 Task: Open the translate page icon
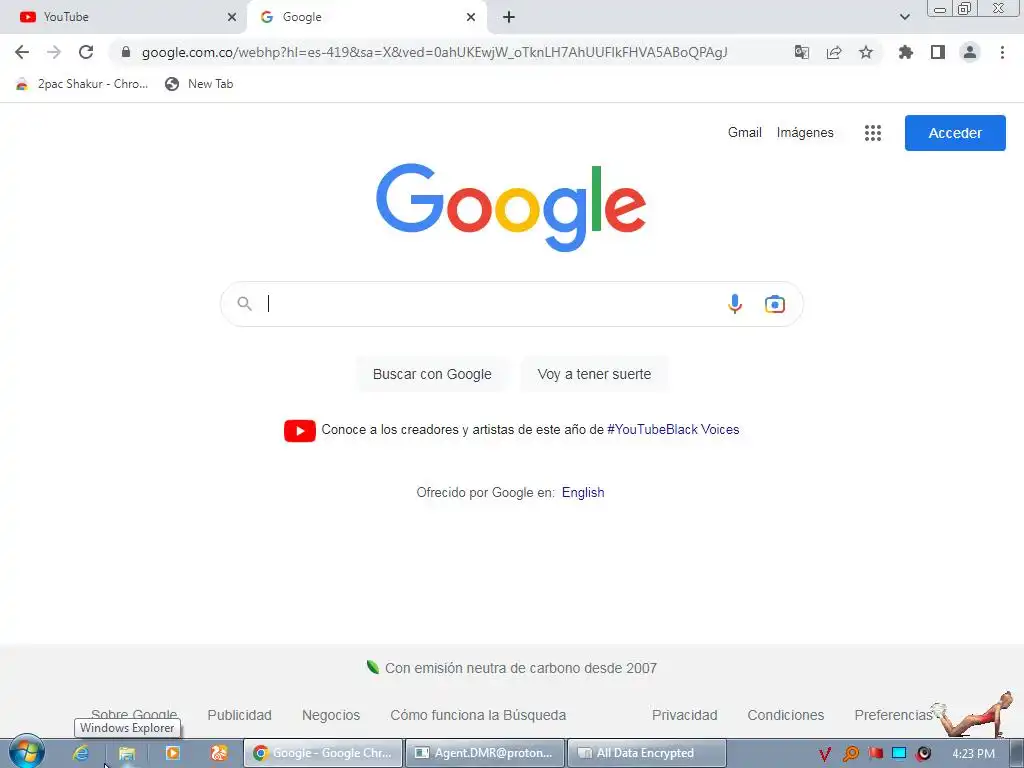(x=801, y=52)
